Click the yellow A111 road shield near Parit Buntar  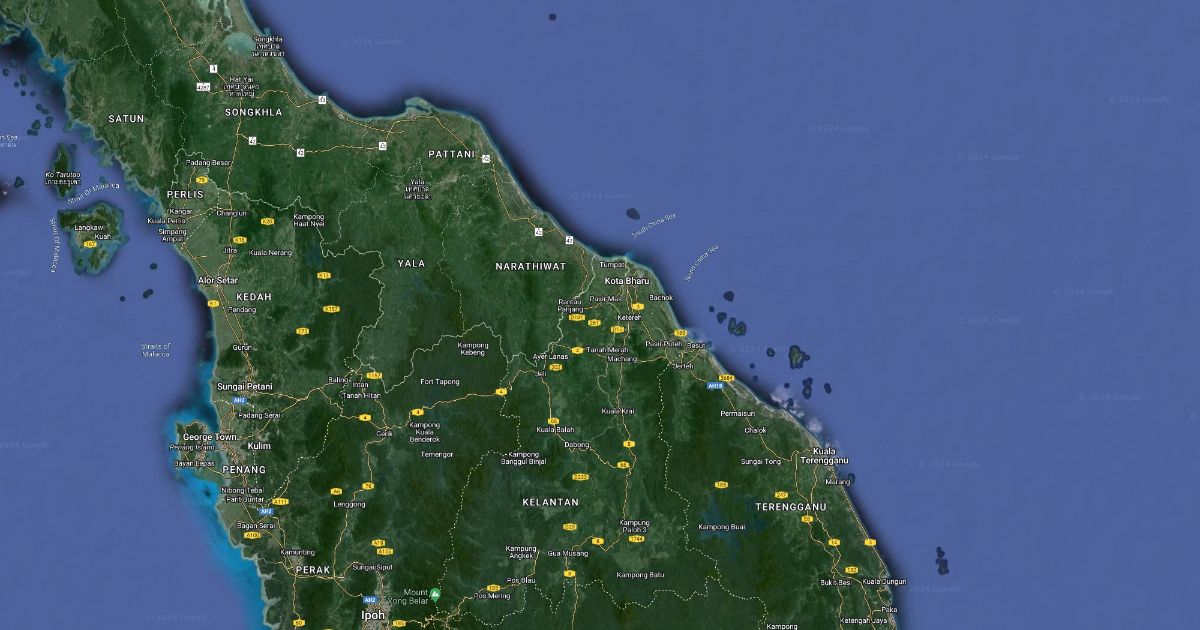[280, 501]
